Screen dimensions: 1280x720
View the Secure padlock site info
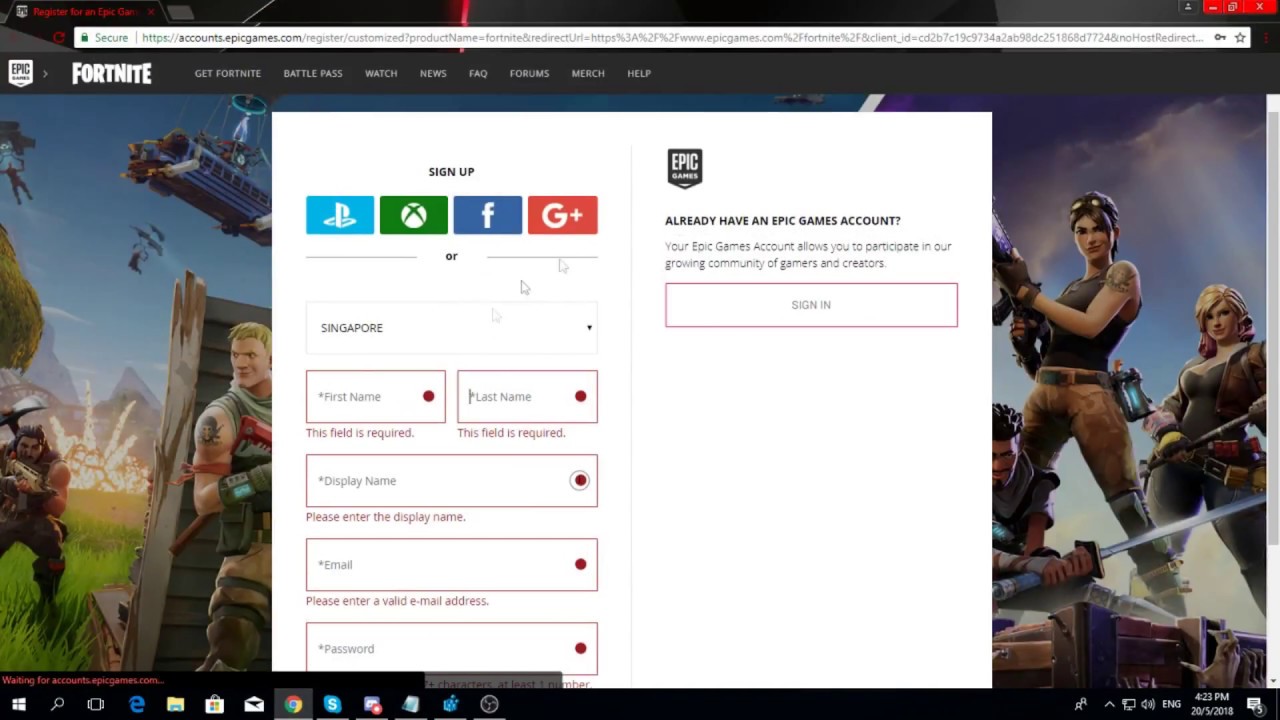tap(104, 38)
